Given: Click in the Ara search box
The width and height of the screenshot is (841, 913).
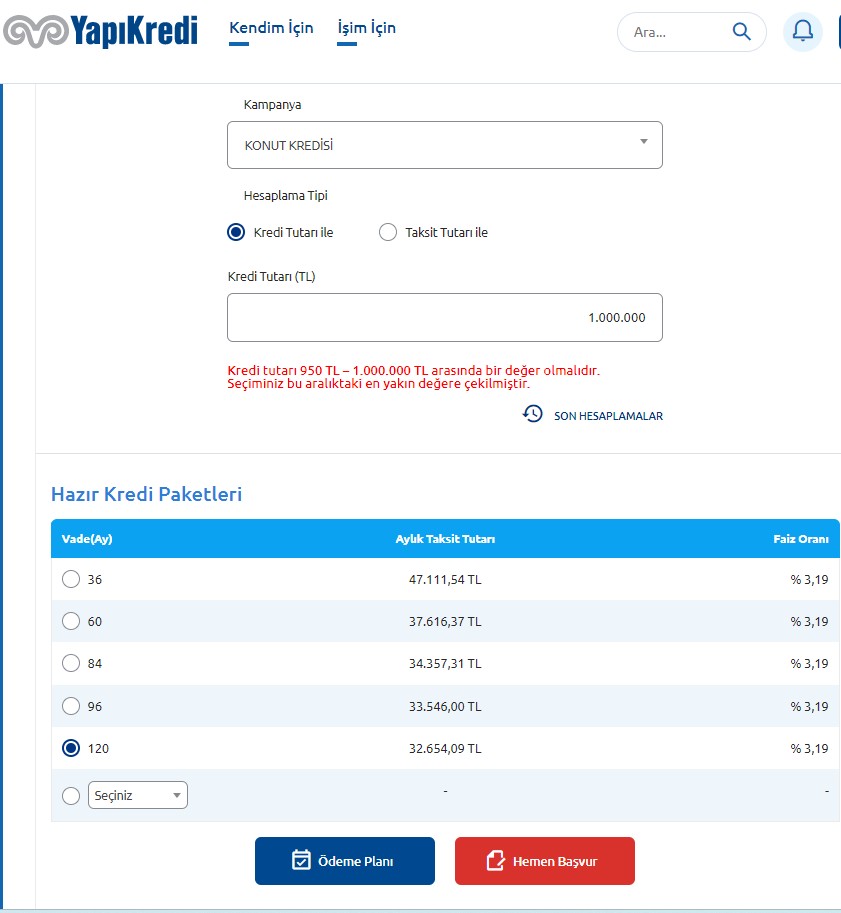Looking at the screenshot, I should (x=673, y=32).
